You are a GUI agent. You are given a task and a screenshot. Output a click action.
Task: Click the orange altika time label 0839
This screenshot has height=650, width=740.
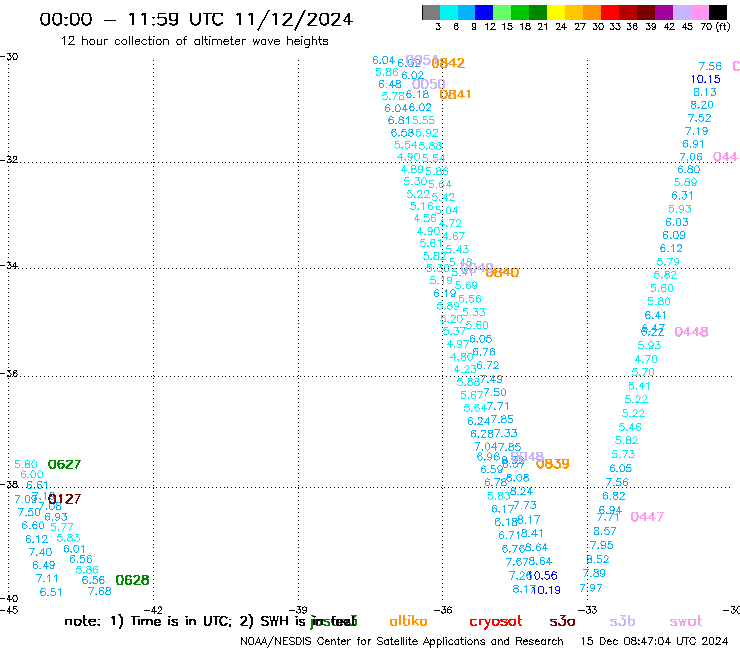click(x=553, y=464)
